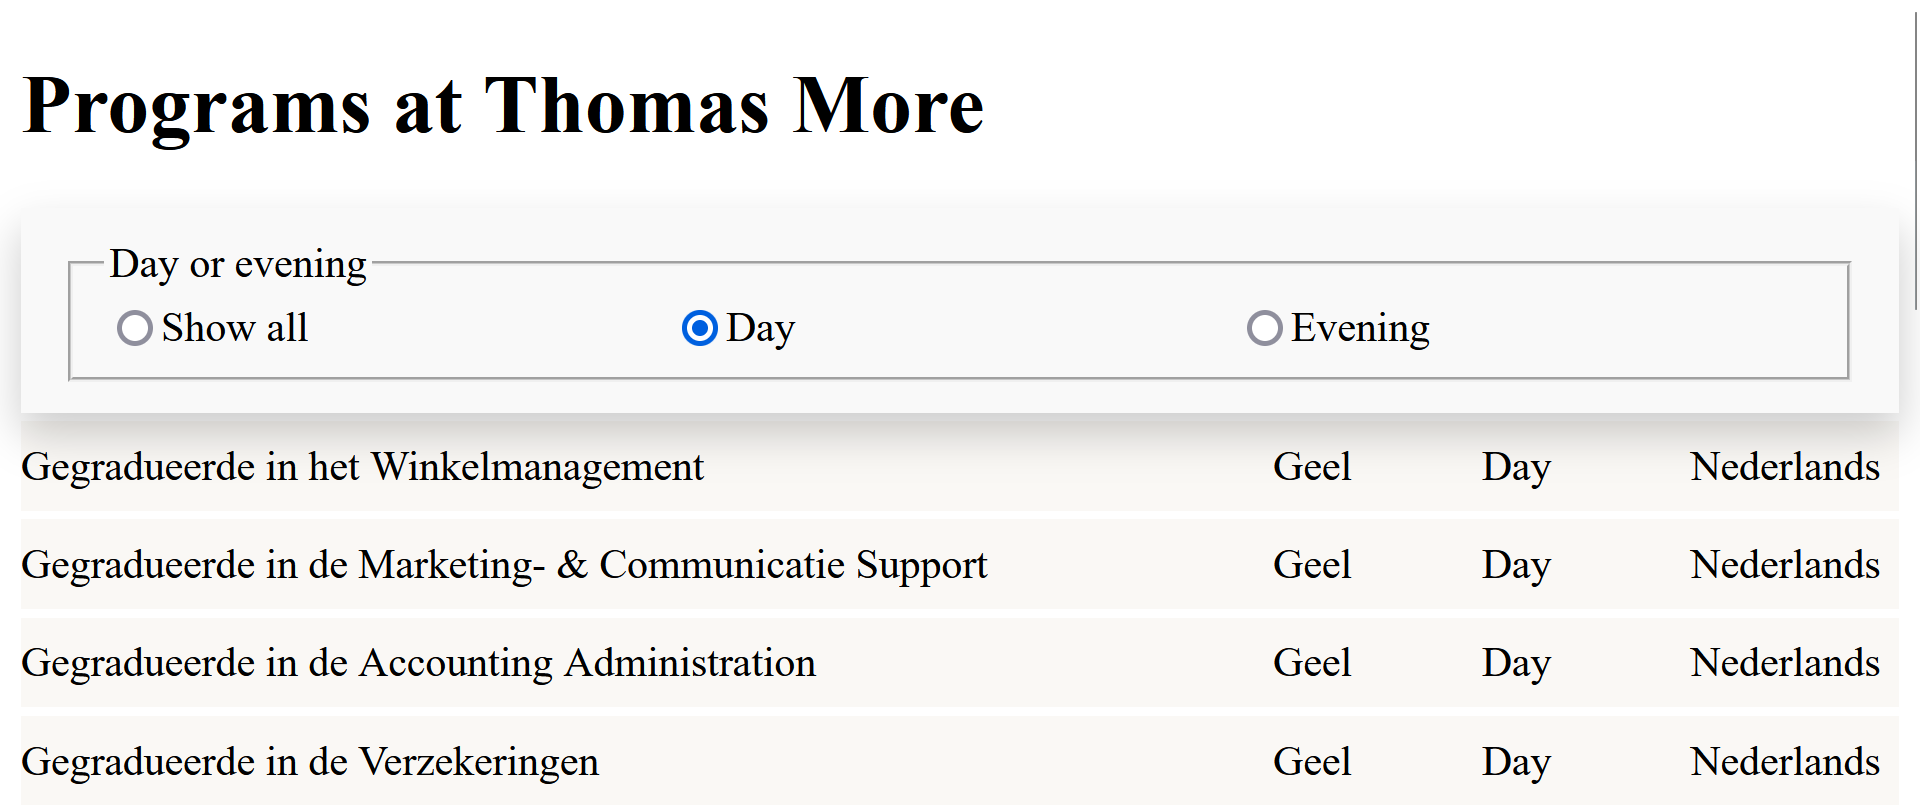Click "Day" cell in Winkelmanagement row

pos(1516,467)
